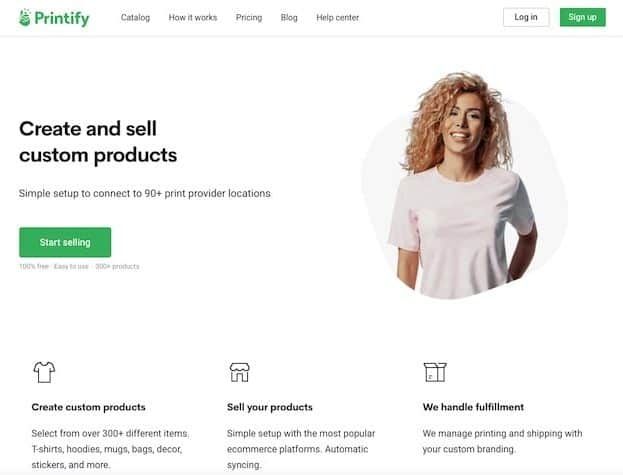Screen dimensions: 623x475
Task: Click the Start selling button
Action: (65, 242)
